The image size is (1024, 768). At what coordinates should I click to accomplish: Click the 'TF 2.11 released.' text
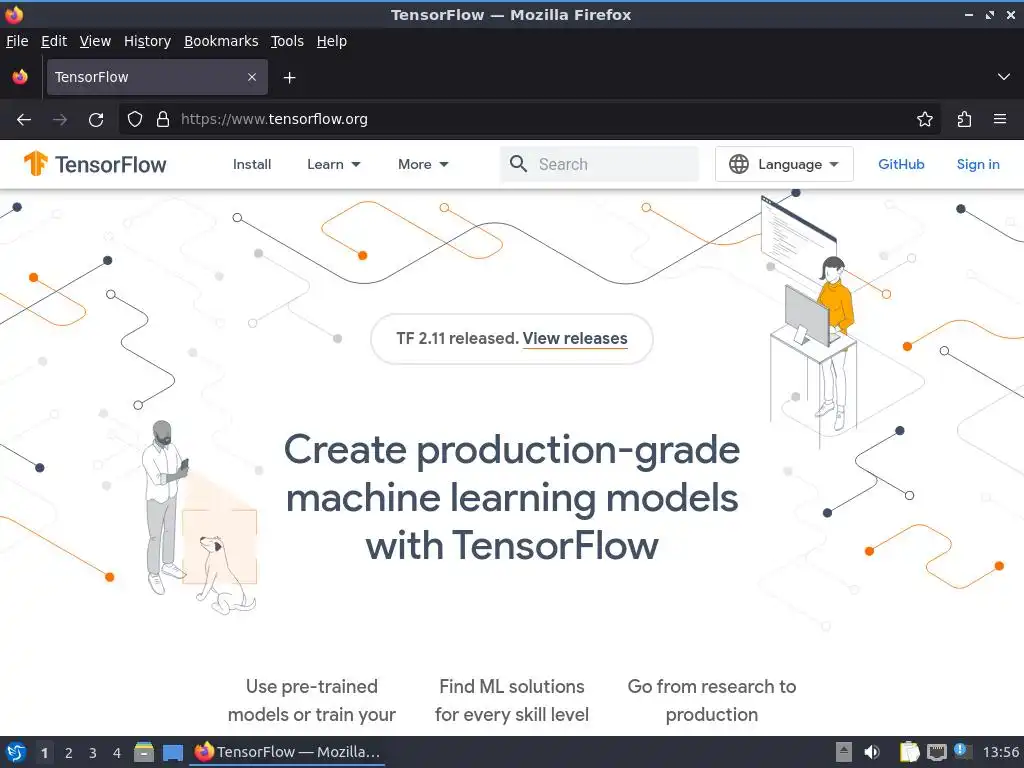pos(457,338)
